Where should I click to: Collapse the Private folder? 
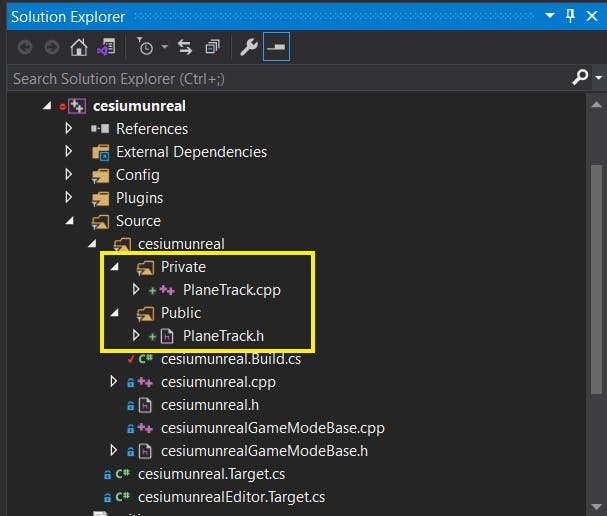(115, 267)
